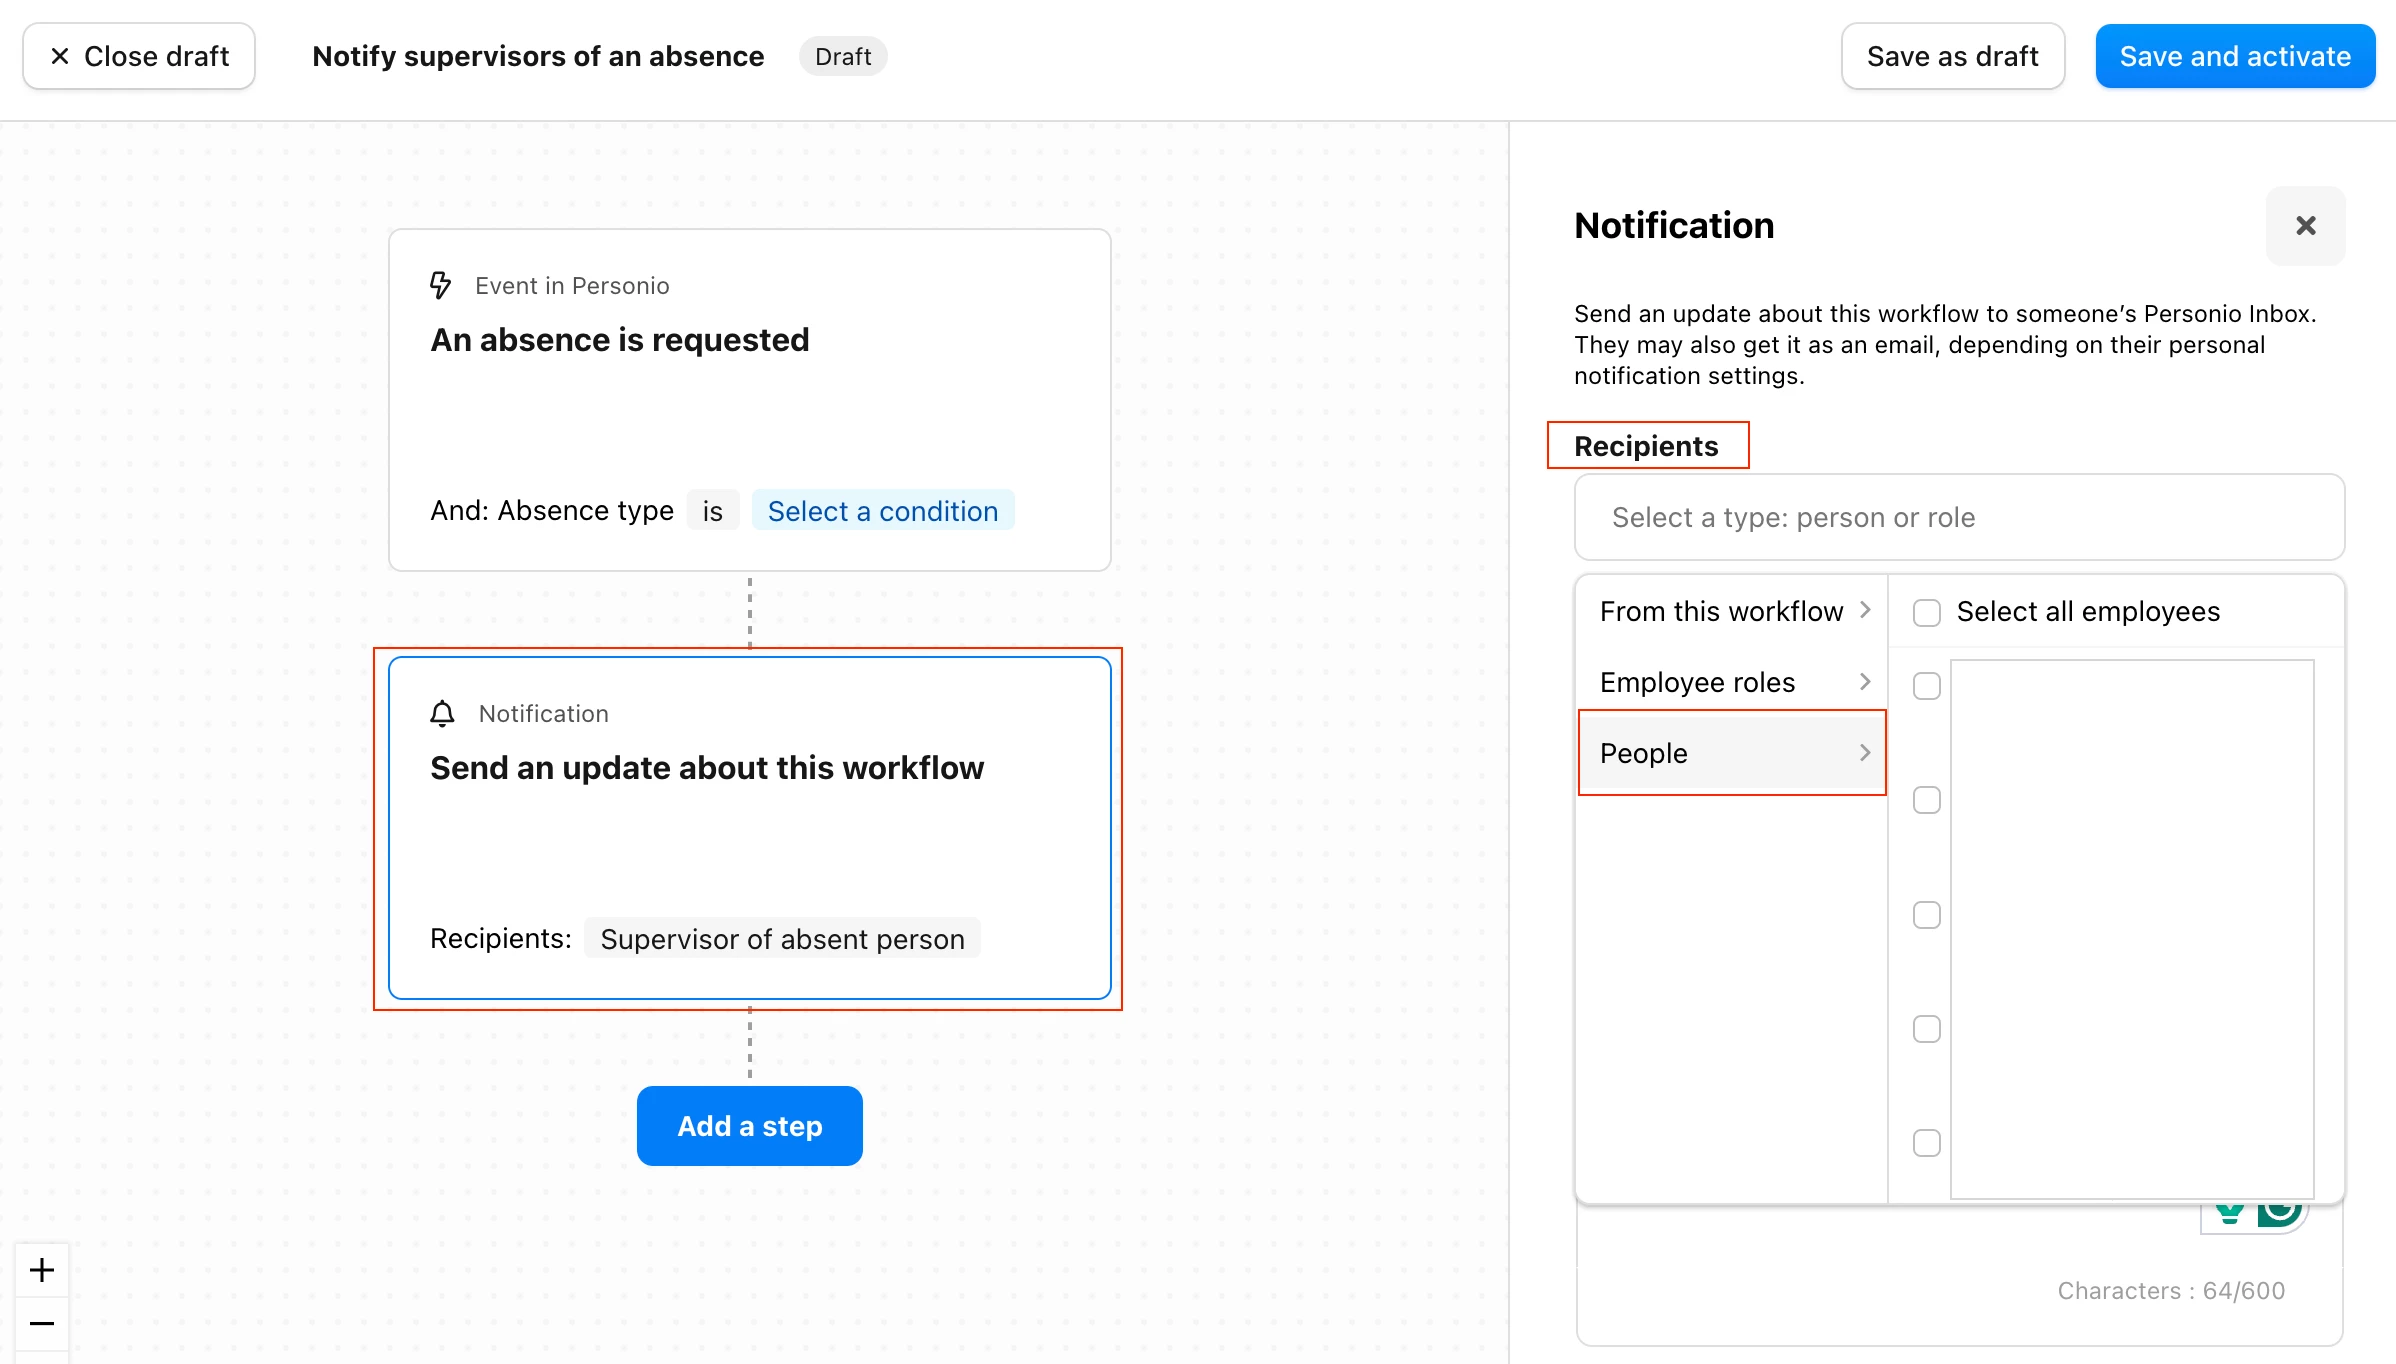Tick the first employee checkbox
The width and height of the screenshot is (2396, 1364).
tap(1926, 686)
